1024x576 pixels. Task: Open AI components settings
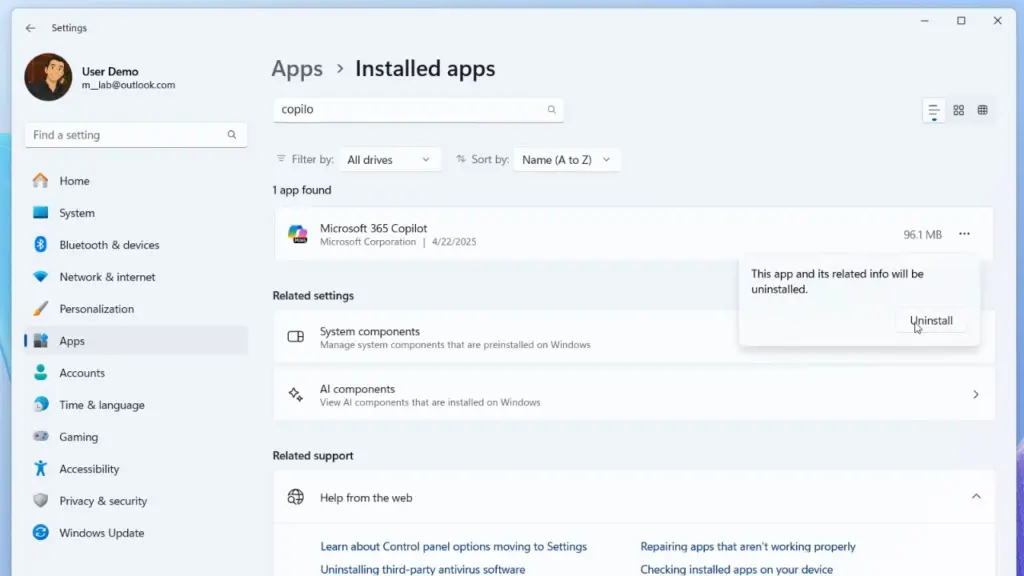(x=633, y=395)
